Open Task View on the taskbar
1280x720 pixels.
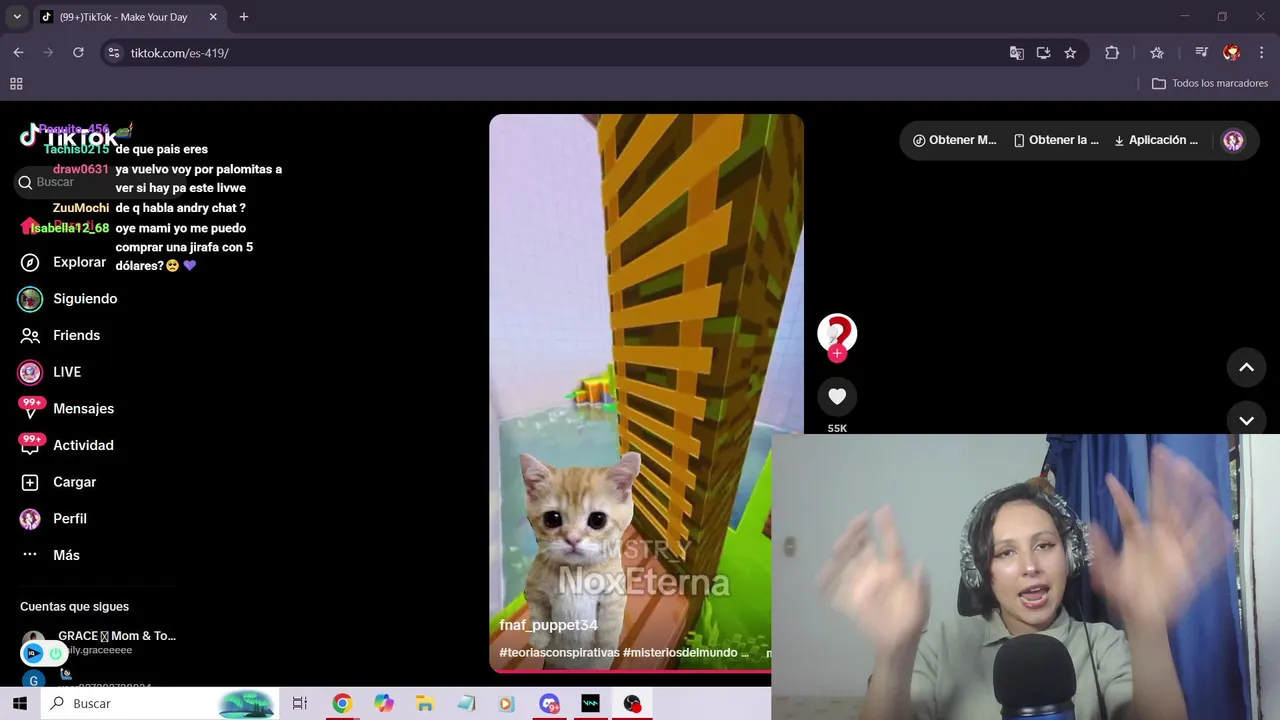click(300, 704)
